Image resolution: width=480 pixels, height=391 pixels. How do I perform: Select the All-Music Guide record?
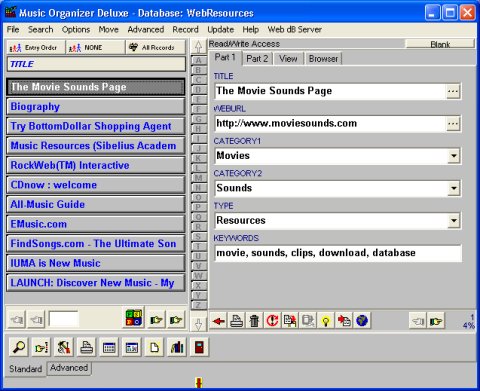[x=96, y=205]
